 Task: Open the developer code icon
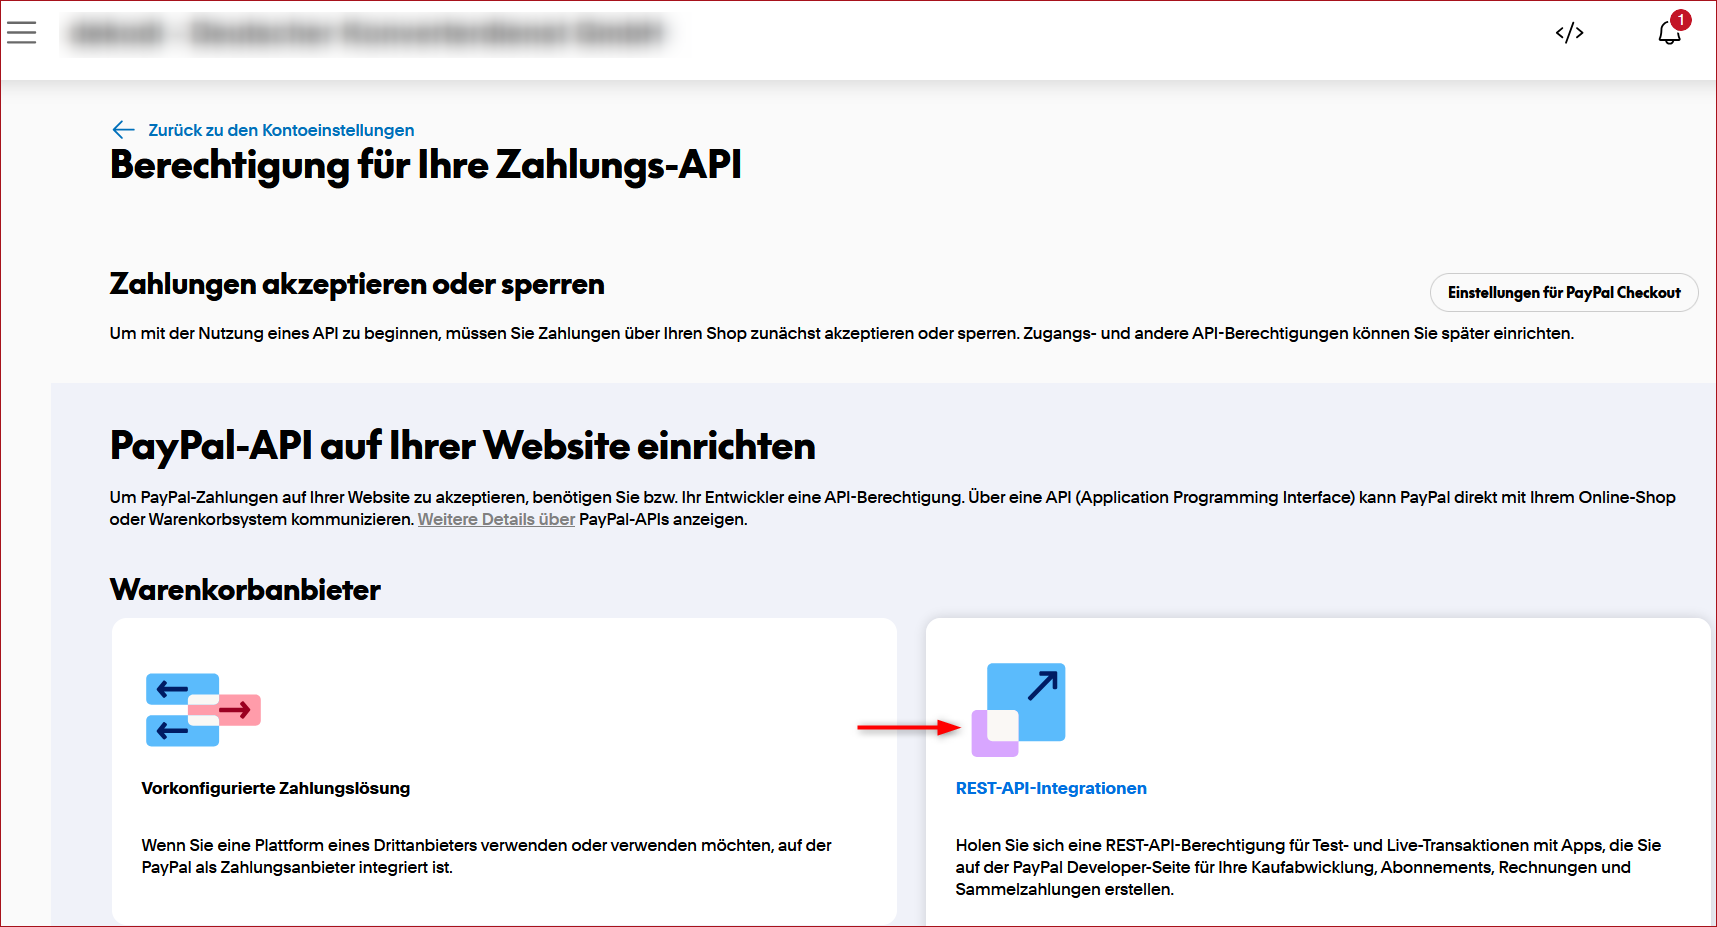1569,33
